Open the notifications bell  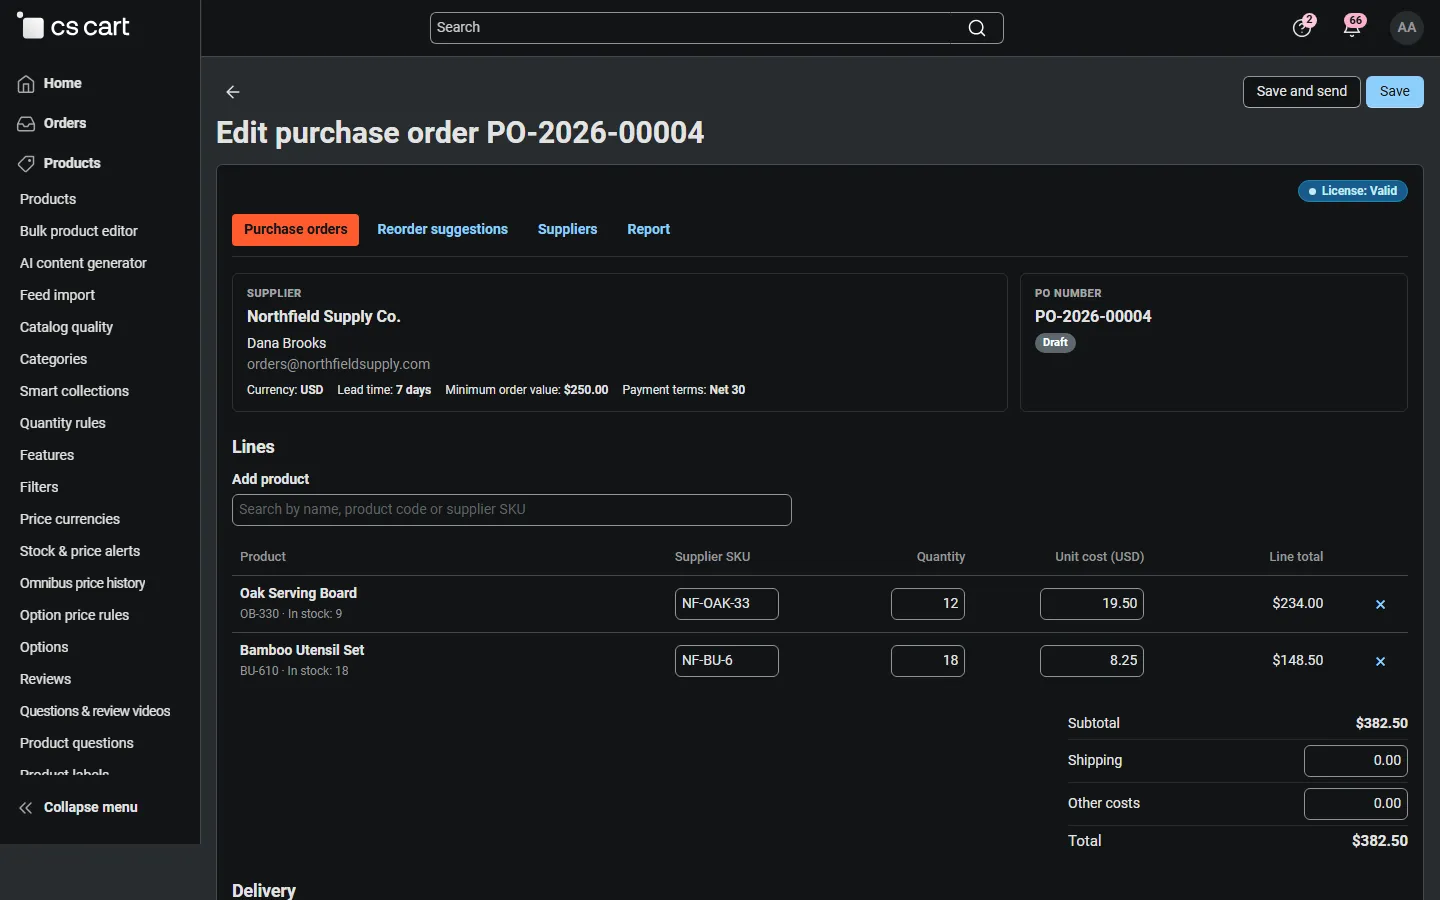pos(1353,27)
